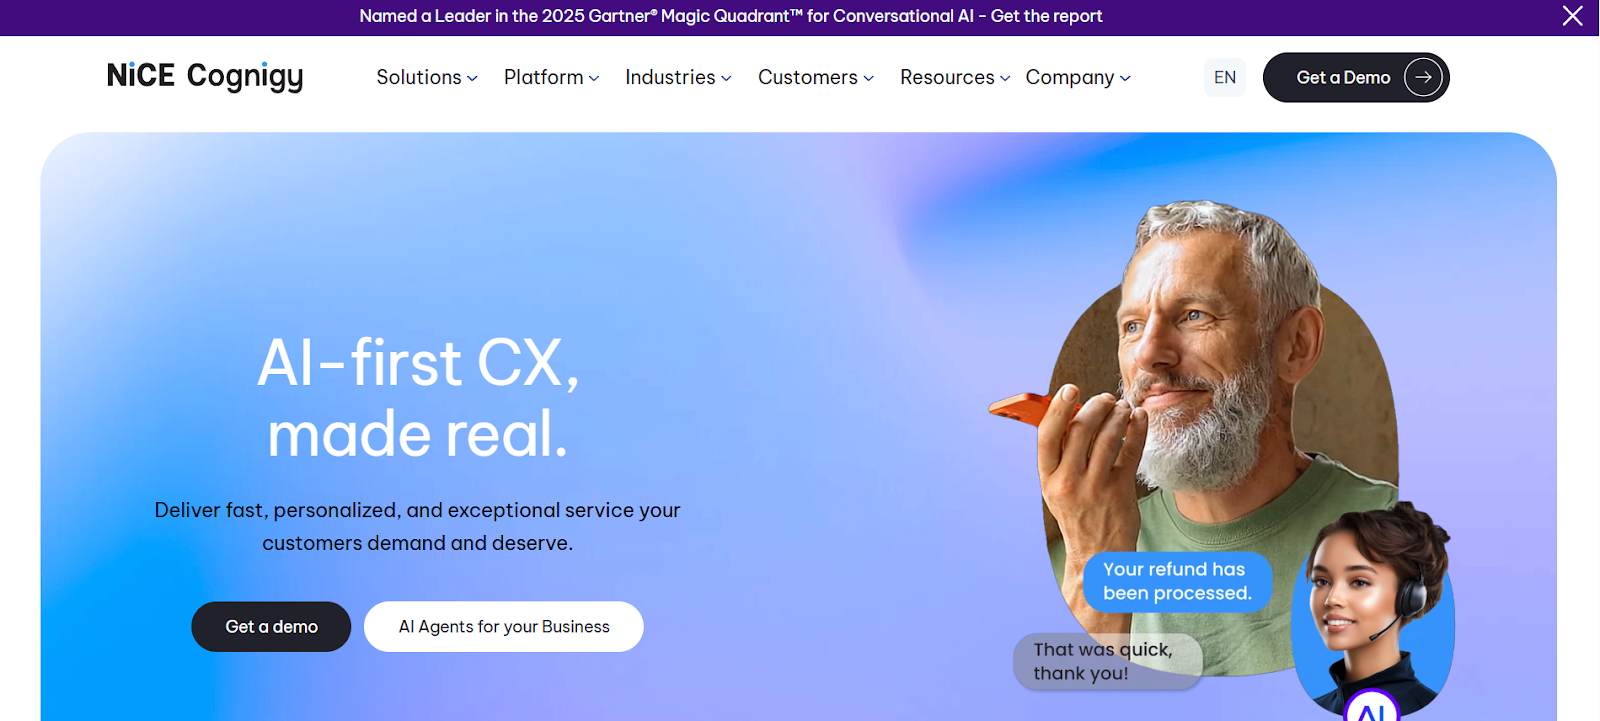
Task: Open the Company menu item
Action: point(1078,77)
